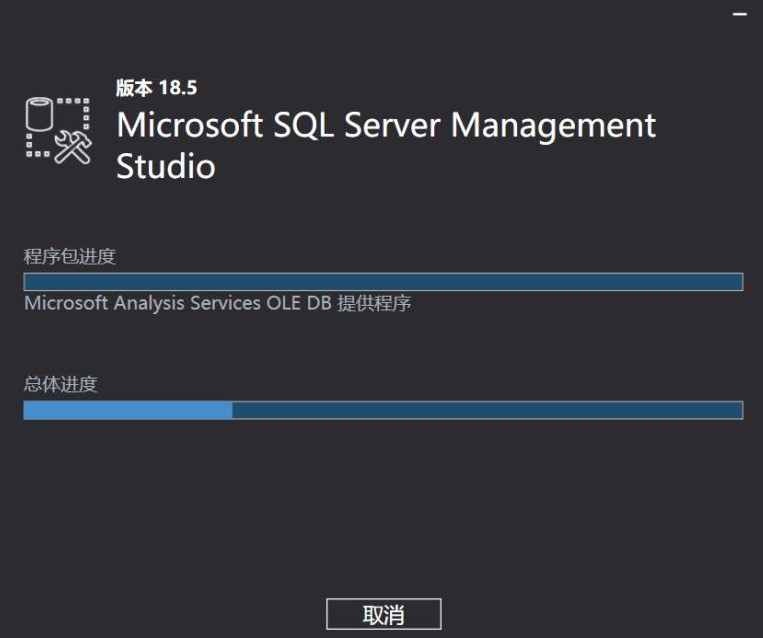The width and height of the screenshot is (763, 638).
Task: Click the dark unfilled part of overall progress
Action: [487, 410]
